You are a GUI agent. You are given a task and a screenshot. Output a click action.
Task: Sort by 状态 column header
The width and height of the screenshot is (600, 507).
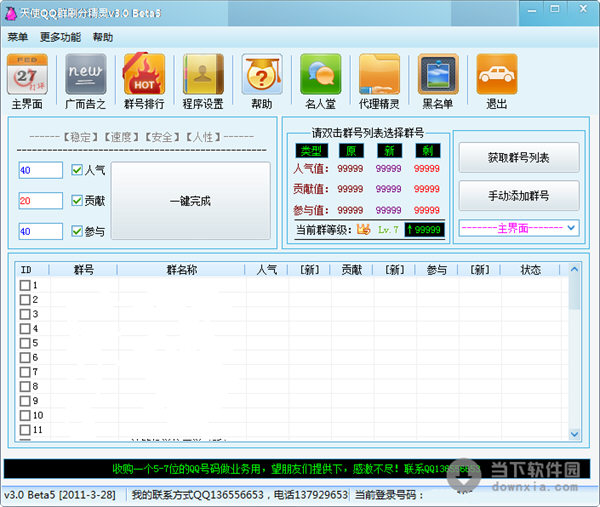pos(531,270)
